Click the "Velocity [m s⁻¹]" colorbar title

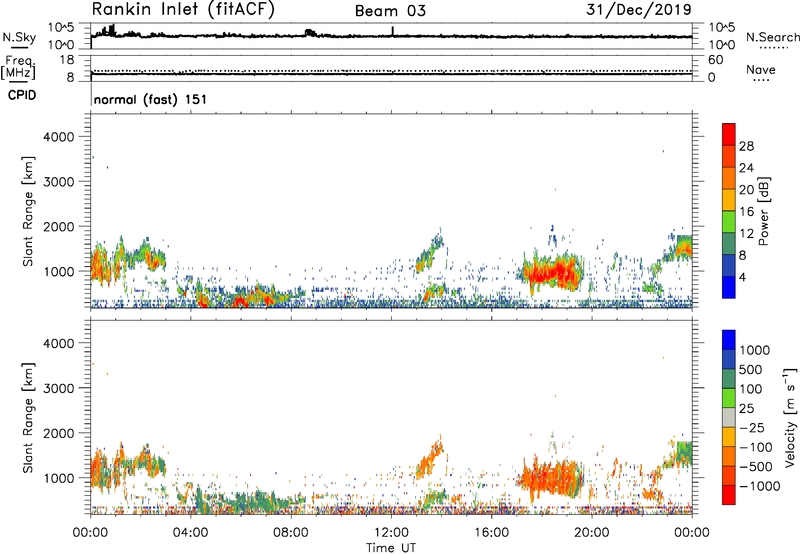tap(790, 417)
